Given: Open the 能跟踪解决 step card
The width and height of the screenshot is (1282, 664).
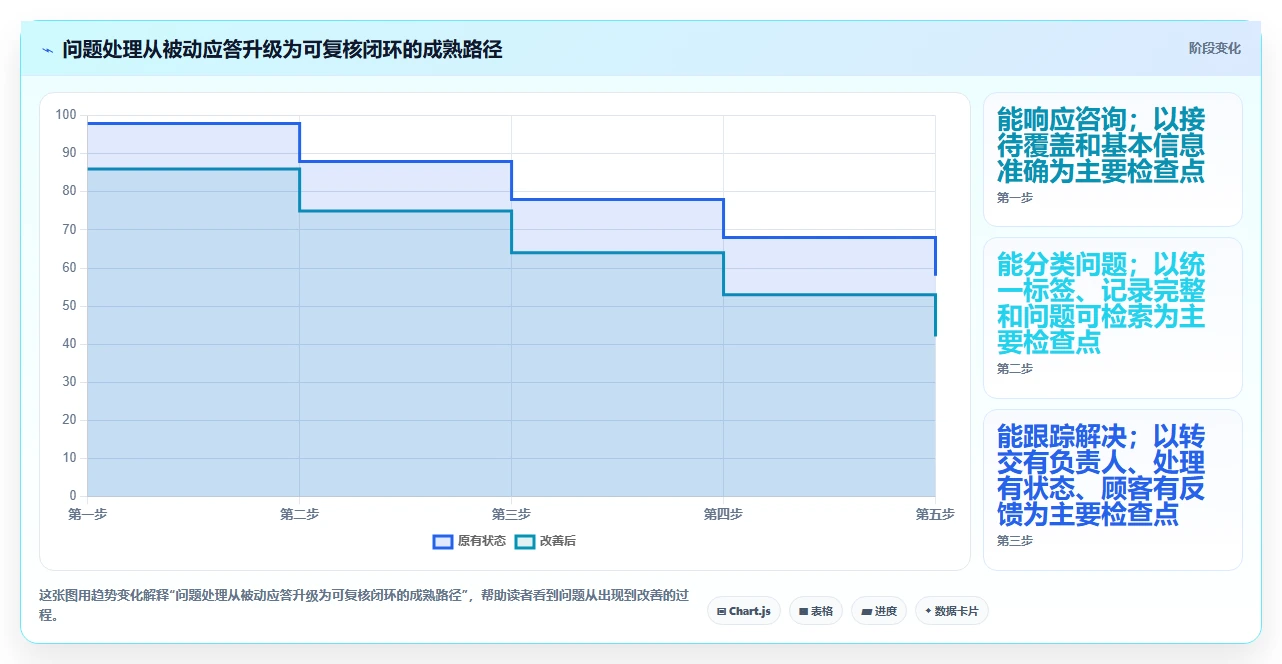Looking at the screenshot, I should pyautogui.click(x=1113, y=490).
